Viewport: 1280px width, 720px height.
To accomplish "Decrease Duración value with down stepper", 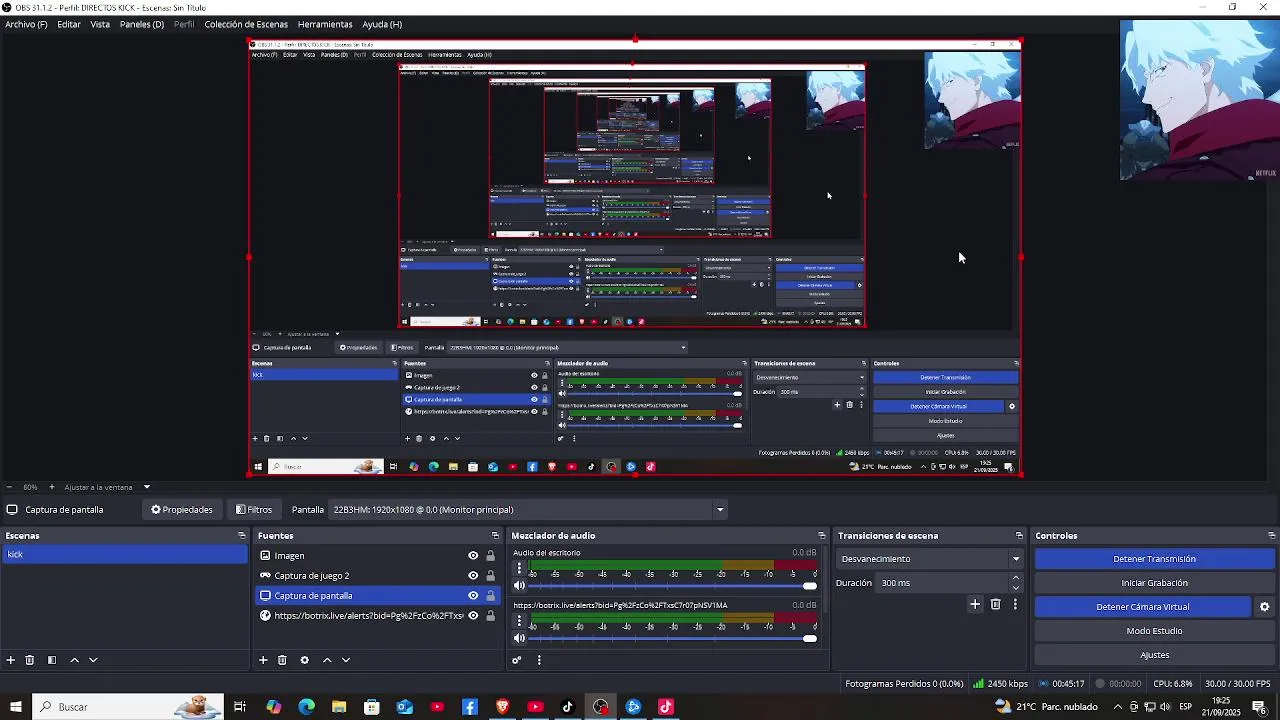I will tap(1016, 588).
